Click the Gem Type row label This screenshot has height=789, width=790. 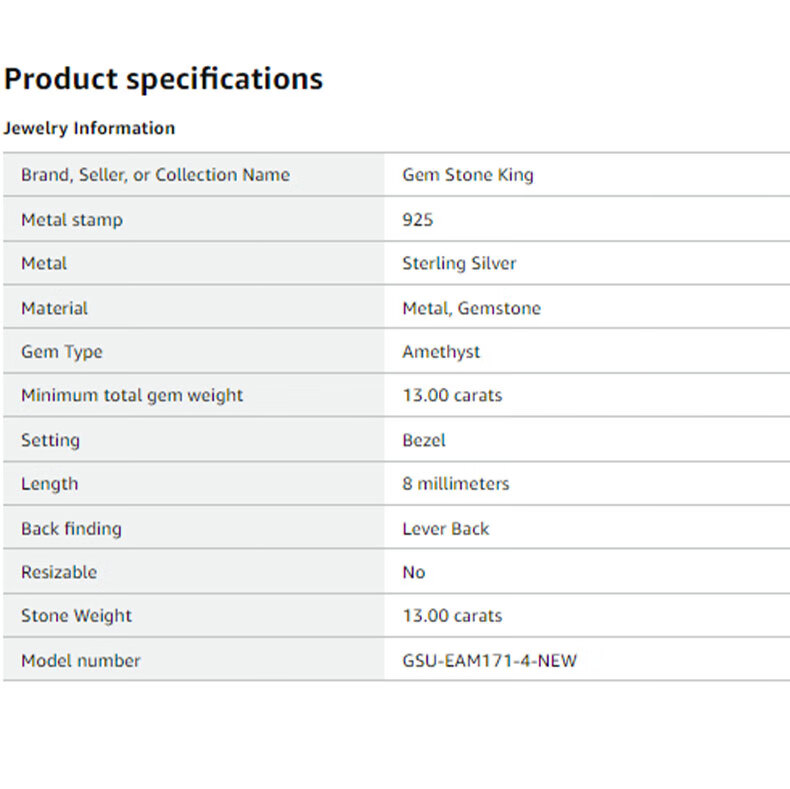(62, 352)
